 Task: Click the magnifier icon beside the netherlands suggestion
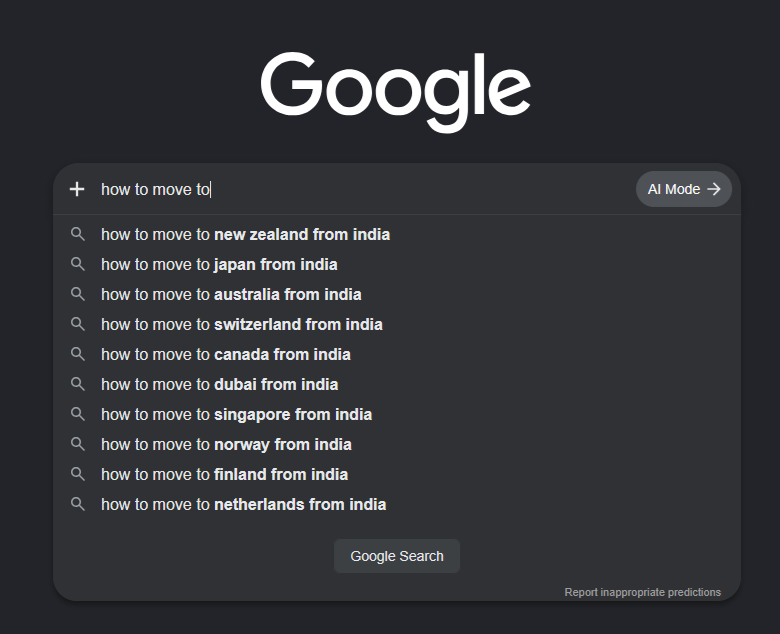pos(78,504)
